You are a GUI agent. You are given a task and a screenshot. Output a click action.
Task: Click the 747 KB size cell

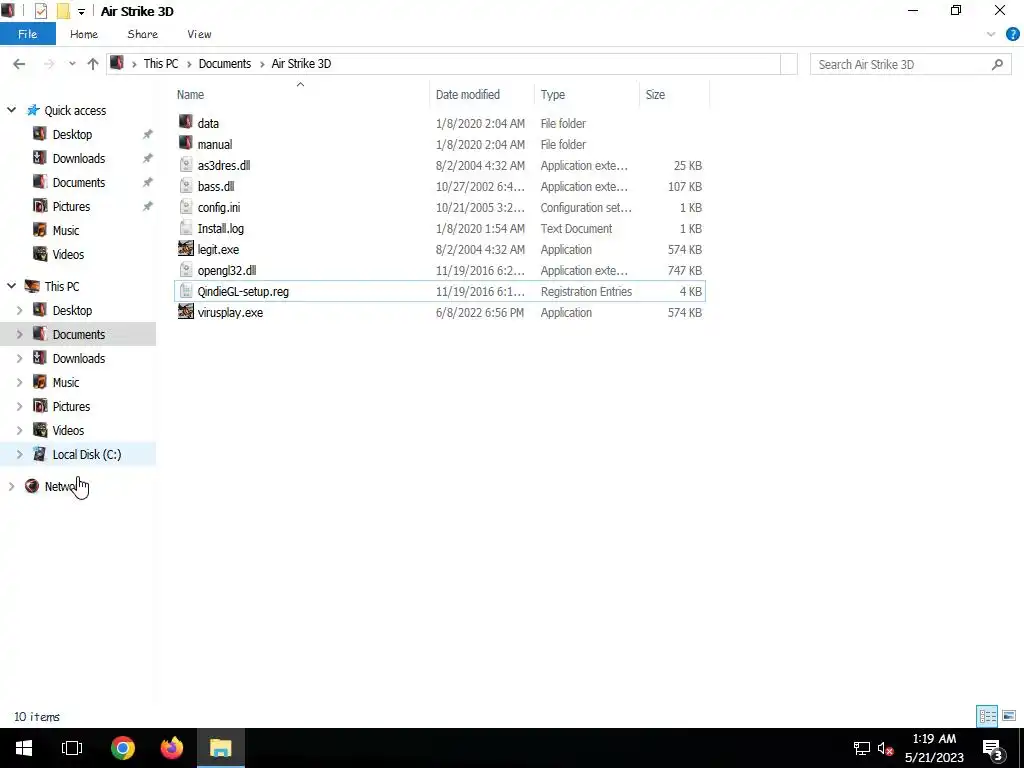tap(685, 270)
